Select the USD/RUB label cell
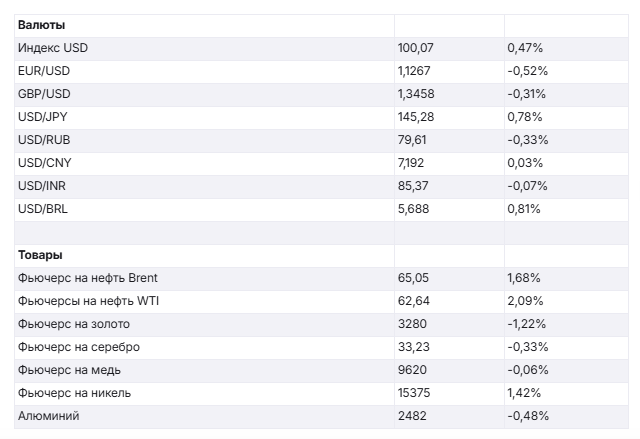640x439 pixels. tap(44, 140)
